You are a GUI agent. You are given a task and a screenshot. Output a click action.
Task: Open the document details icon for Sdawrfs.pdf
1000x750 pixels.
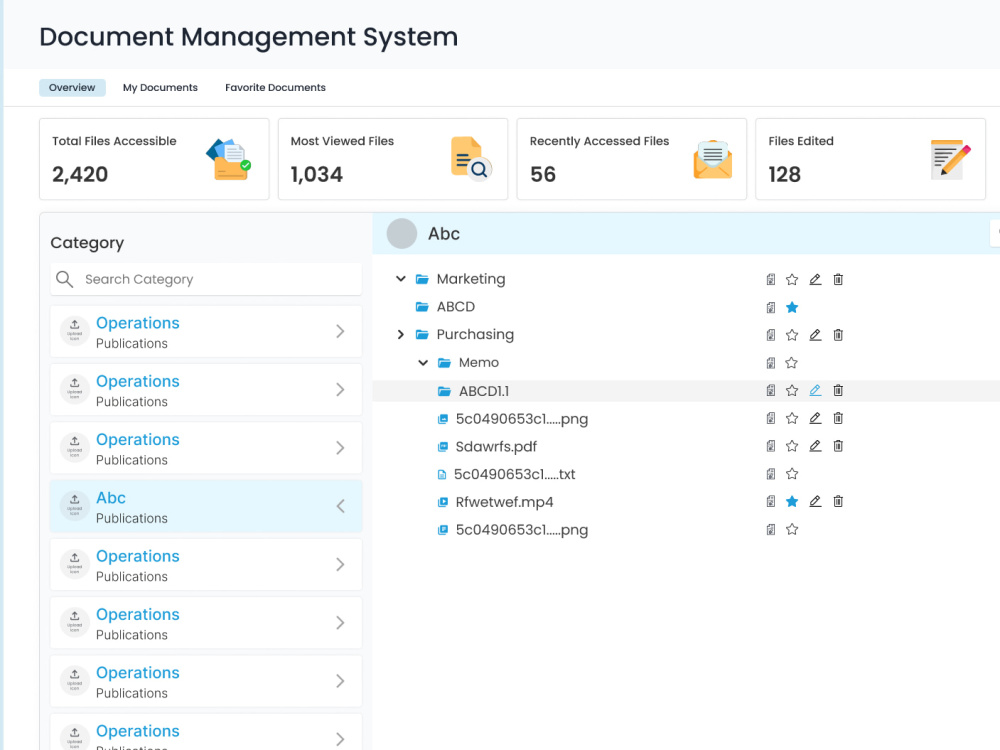(x=770, y=446)
